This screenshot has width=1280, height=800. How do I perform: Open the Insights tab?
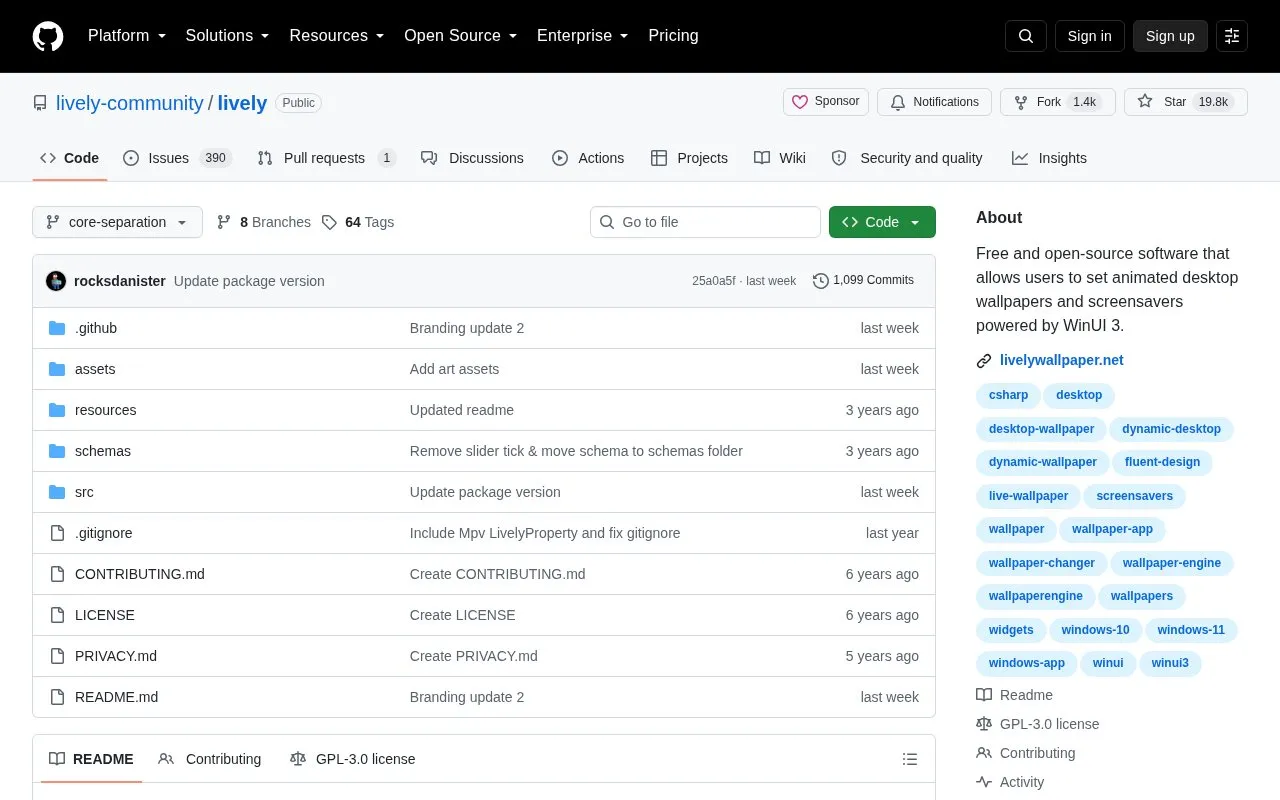[x=1049, y=158]
